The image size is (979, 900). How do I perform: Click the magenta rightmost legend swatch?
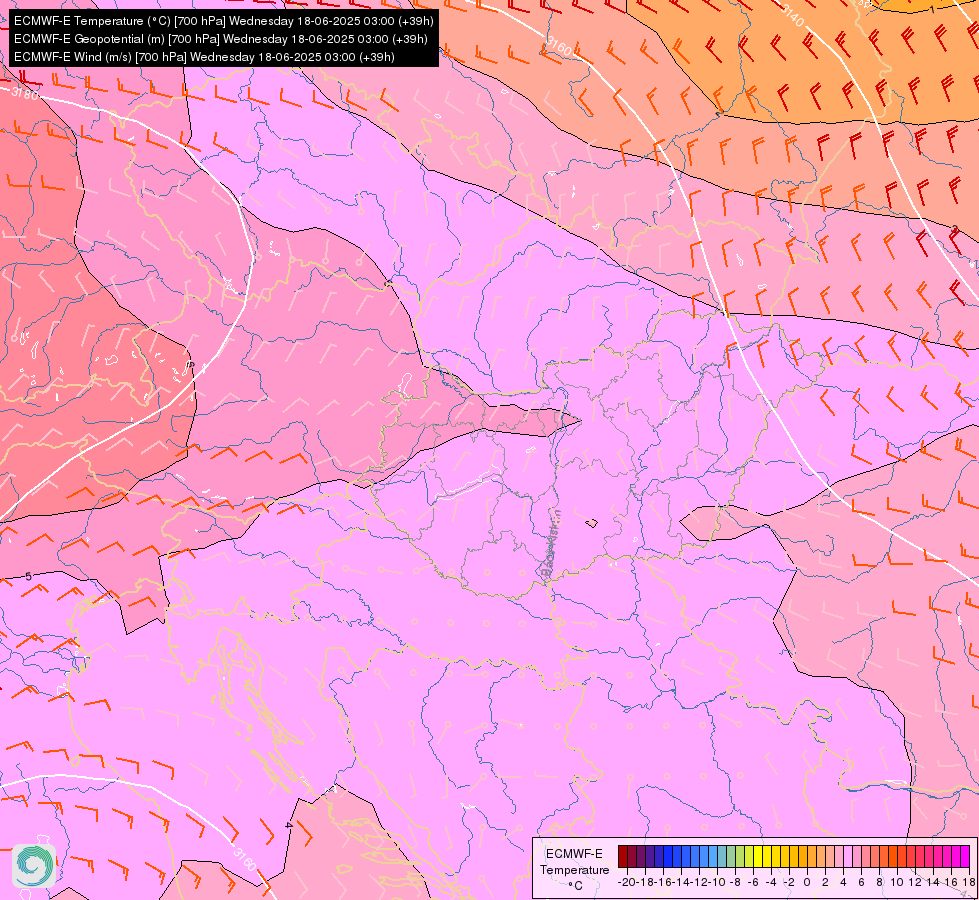coord(965,856)
